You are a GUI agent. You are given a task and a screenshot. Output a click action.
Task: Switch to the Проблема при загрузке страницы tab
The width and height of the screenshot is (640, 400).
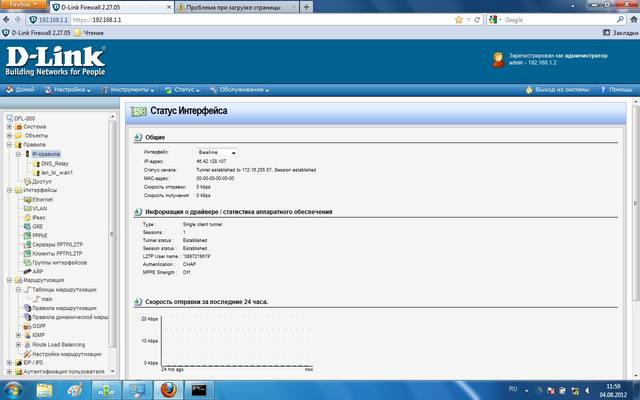[237, 7]
